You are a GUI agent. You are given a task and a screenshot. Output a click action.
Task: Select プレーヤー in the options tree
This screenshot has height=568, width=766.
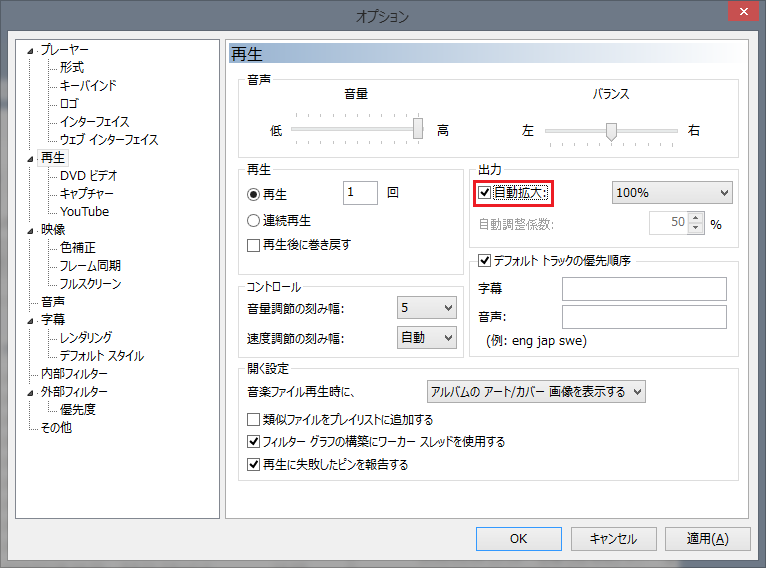64,49
